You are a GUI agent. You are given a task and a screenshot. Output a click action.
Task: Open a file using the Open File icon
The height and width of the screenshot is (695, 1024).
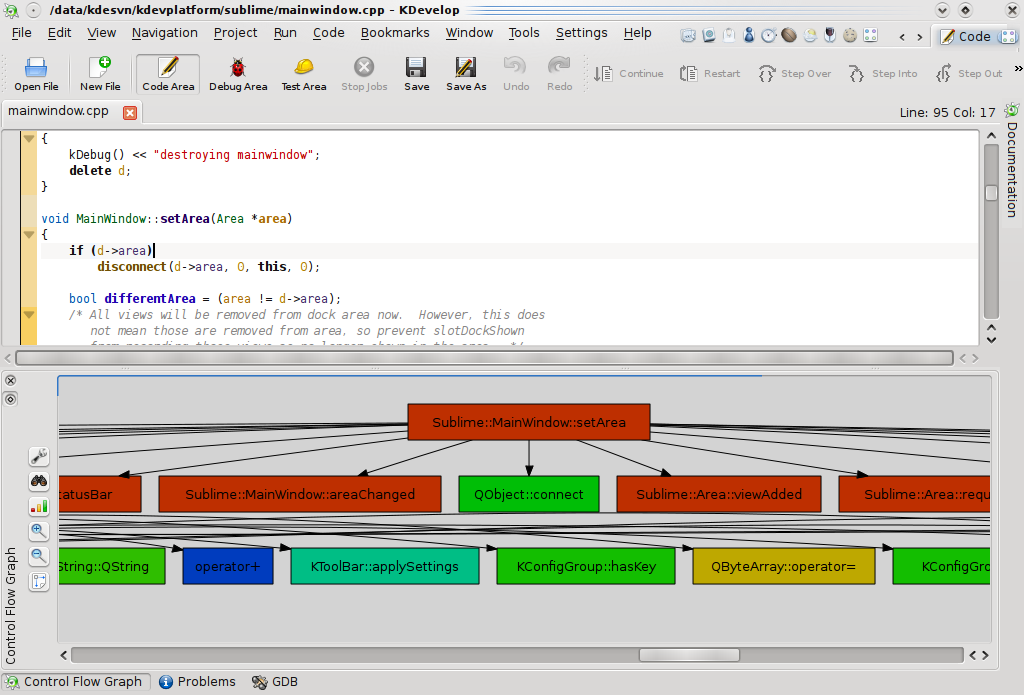[x=36, y=74]
